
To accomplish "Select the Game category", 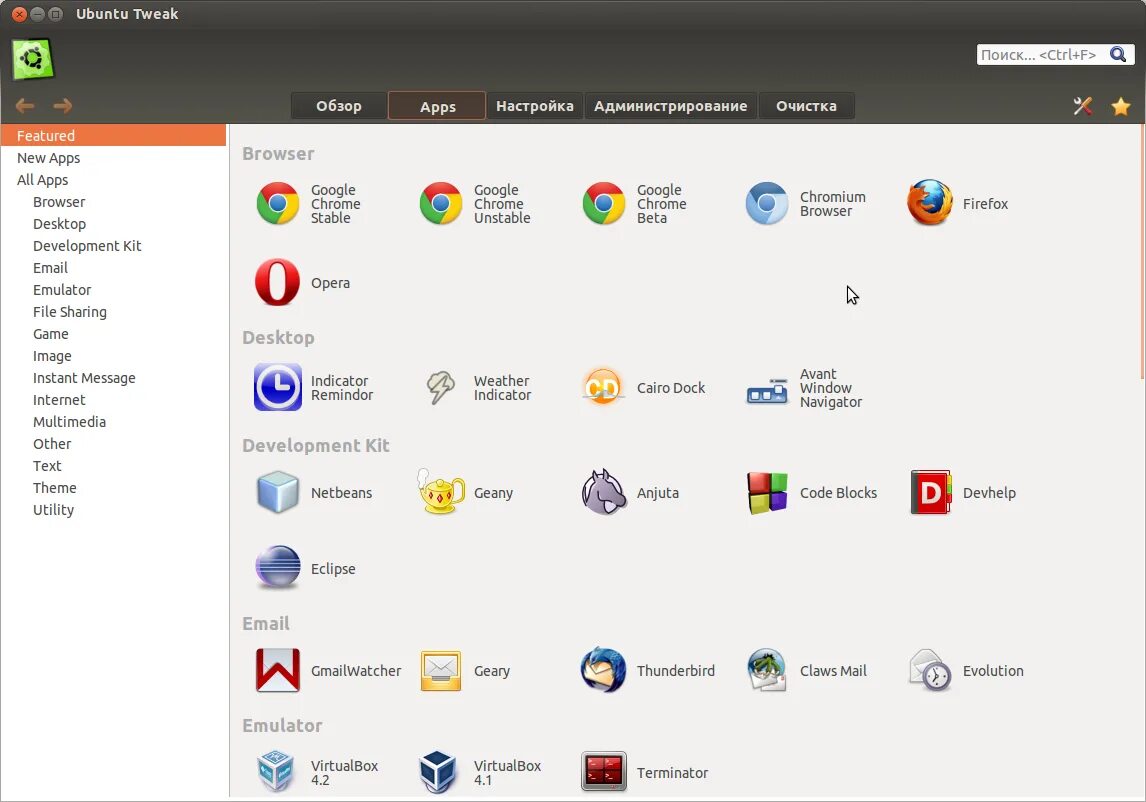I will [x=113, y=333].
